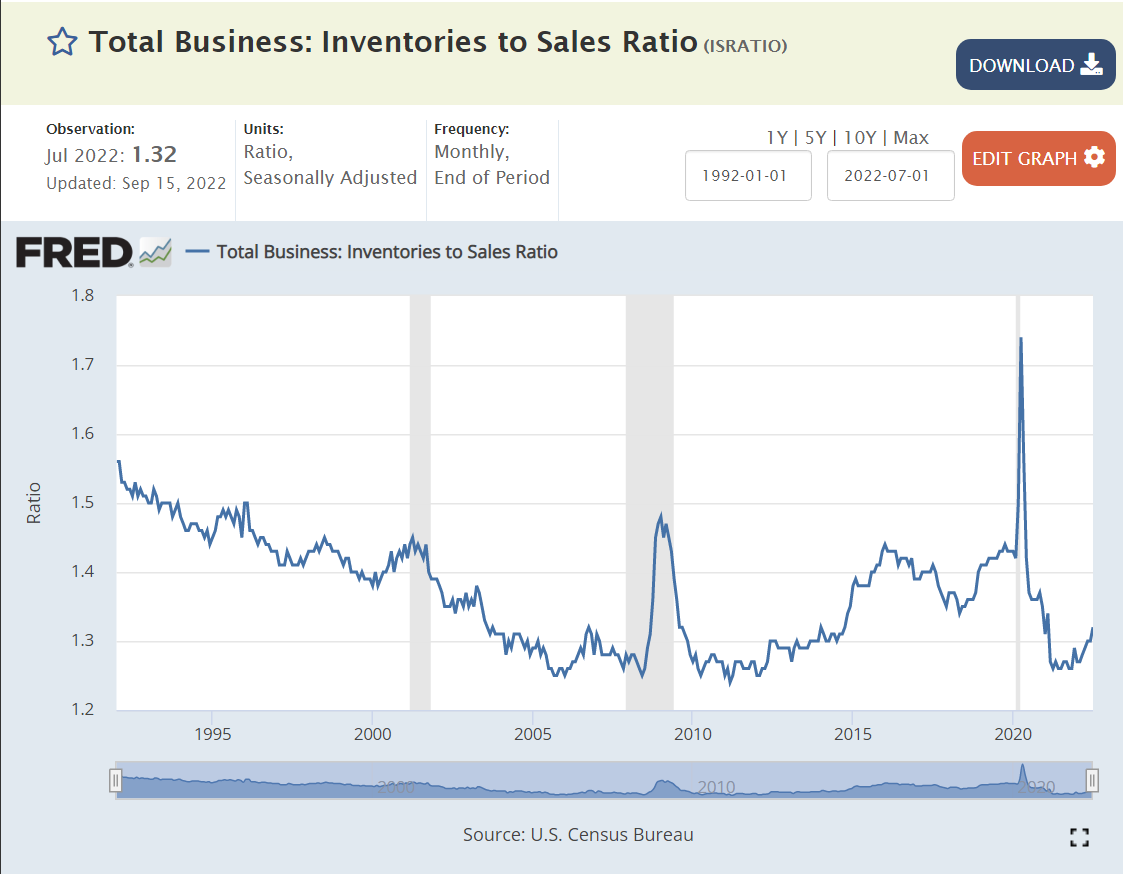This screenshot has width=1124, height=874.
Task: Click the right range slider handle
Action: (x=1093, y=780)
